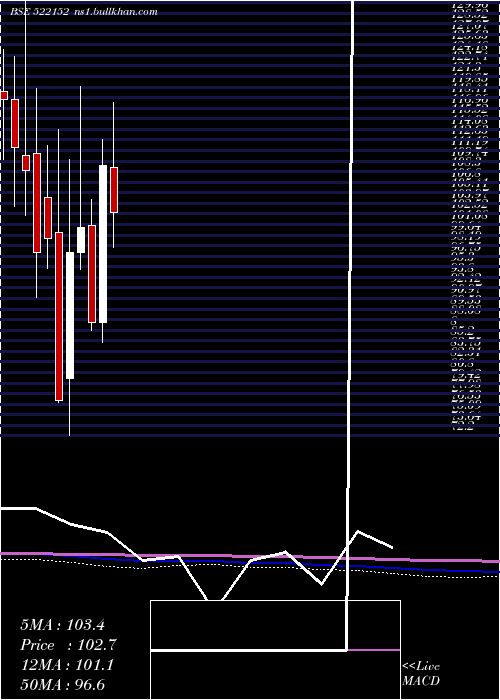Viewport: 500px width, 700px height.
Task: Click the 50MA : 96.6 value
Action: (x=62, y=685)
